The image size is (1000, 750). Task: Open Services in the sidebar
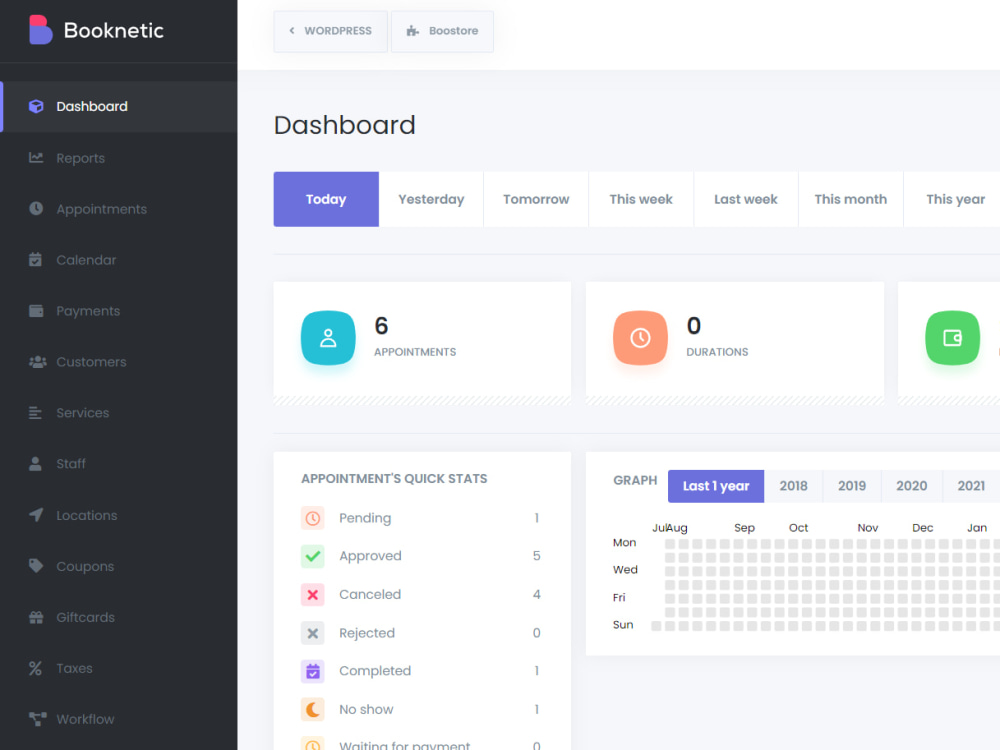click(119, 413)
